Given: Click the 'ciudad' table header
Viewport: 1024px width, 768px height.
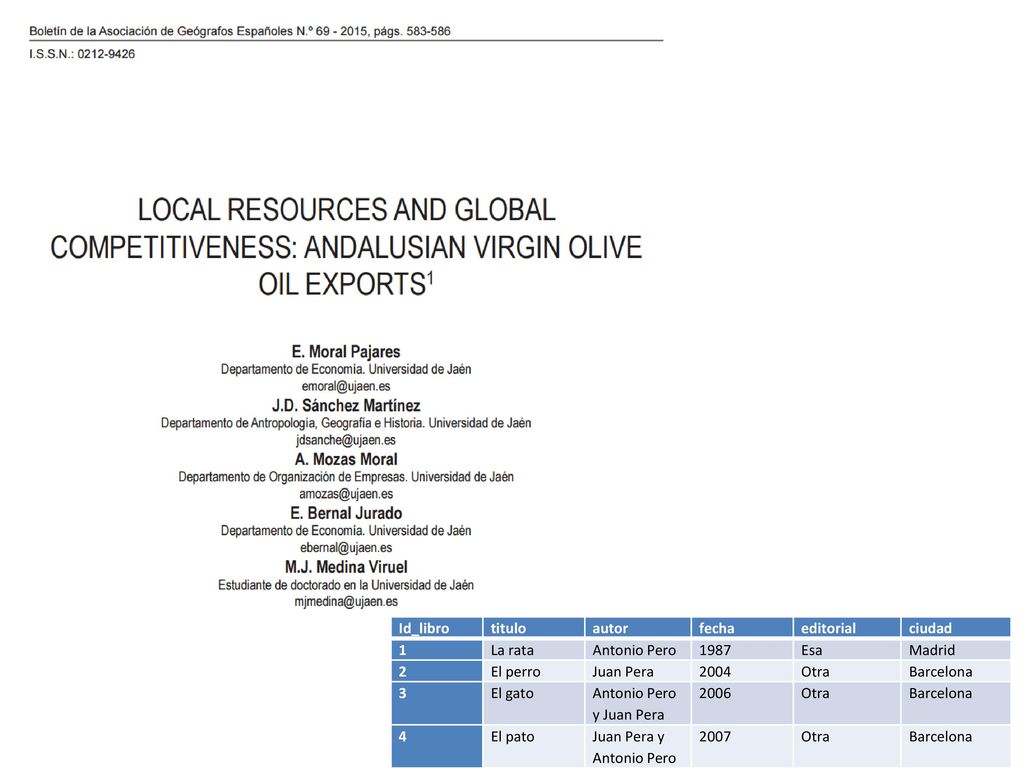Looking at the screenshot, I should [x=956, y=628].
